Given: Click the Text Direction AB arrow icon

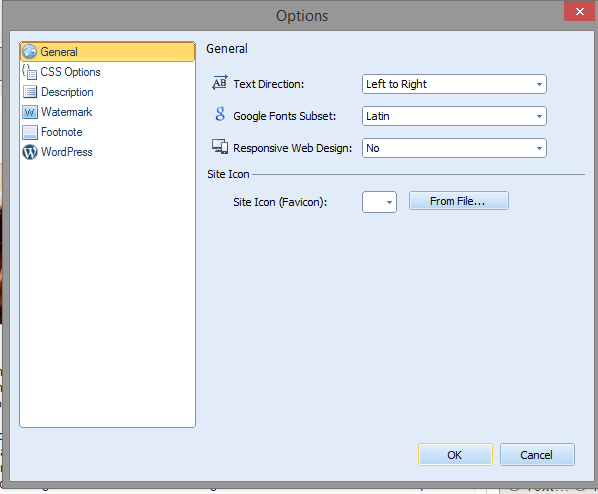Looking at the screenshot, I should click(220, 82).
